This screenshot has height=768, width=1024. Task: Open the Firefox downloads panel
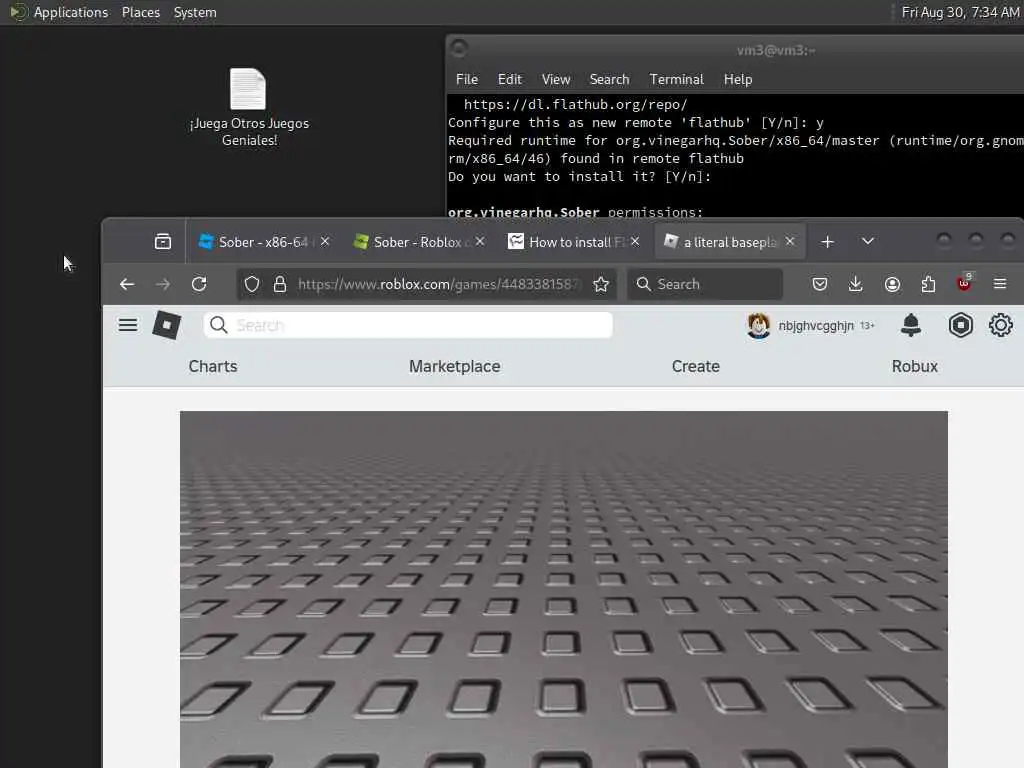pos(856,284)
